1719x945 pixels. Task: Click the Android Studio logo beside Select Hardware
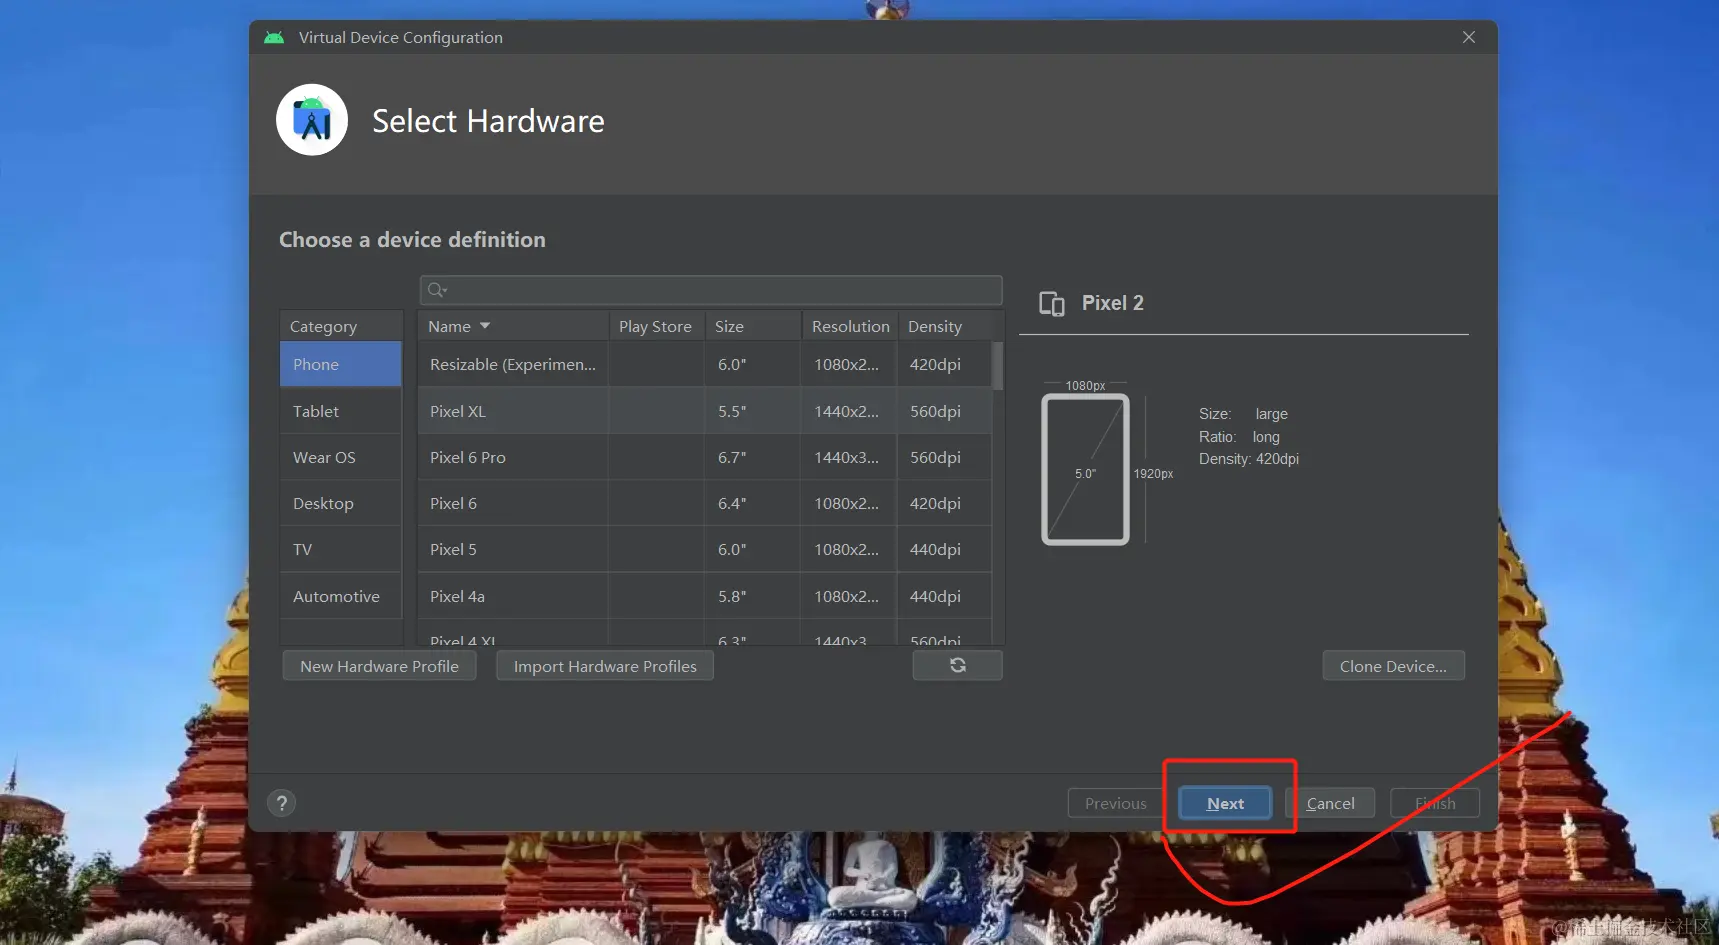(312, 120)
